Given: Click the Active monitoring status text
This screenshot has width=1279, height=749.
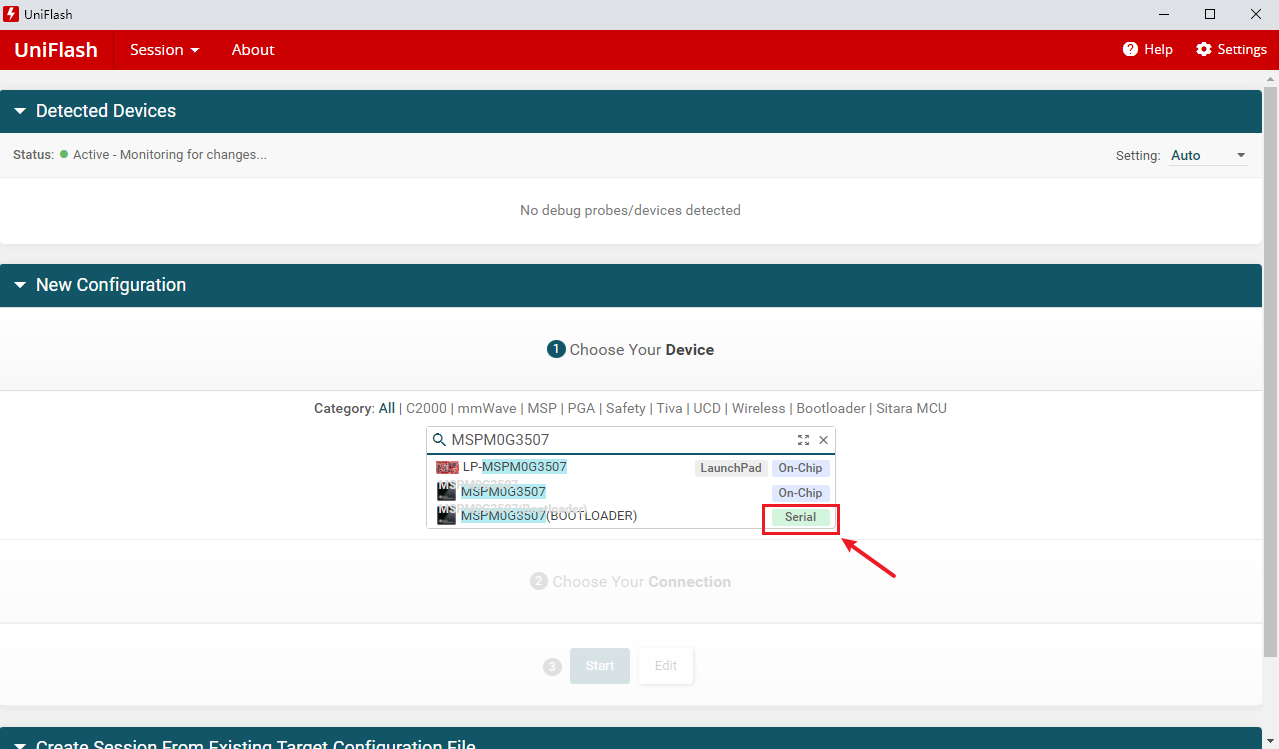Looking at the screenshot, I should [170, 155].
